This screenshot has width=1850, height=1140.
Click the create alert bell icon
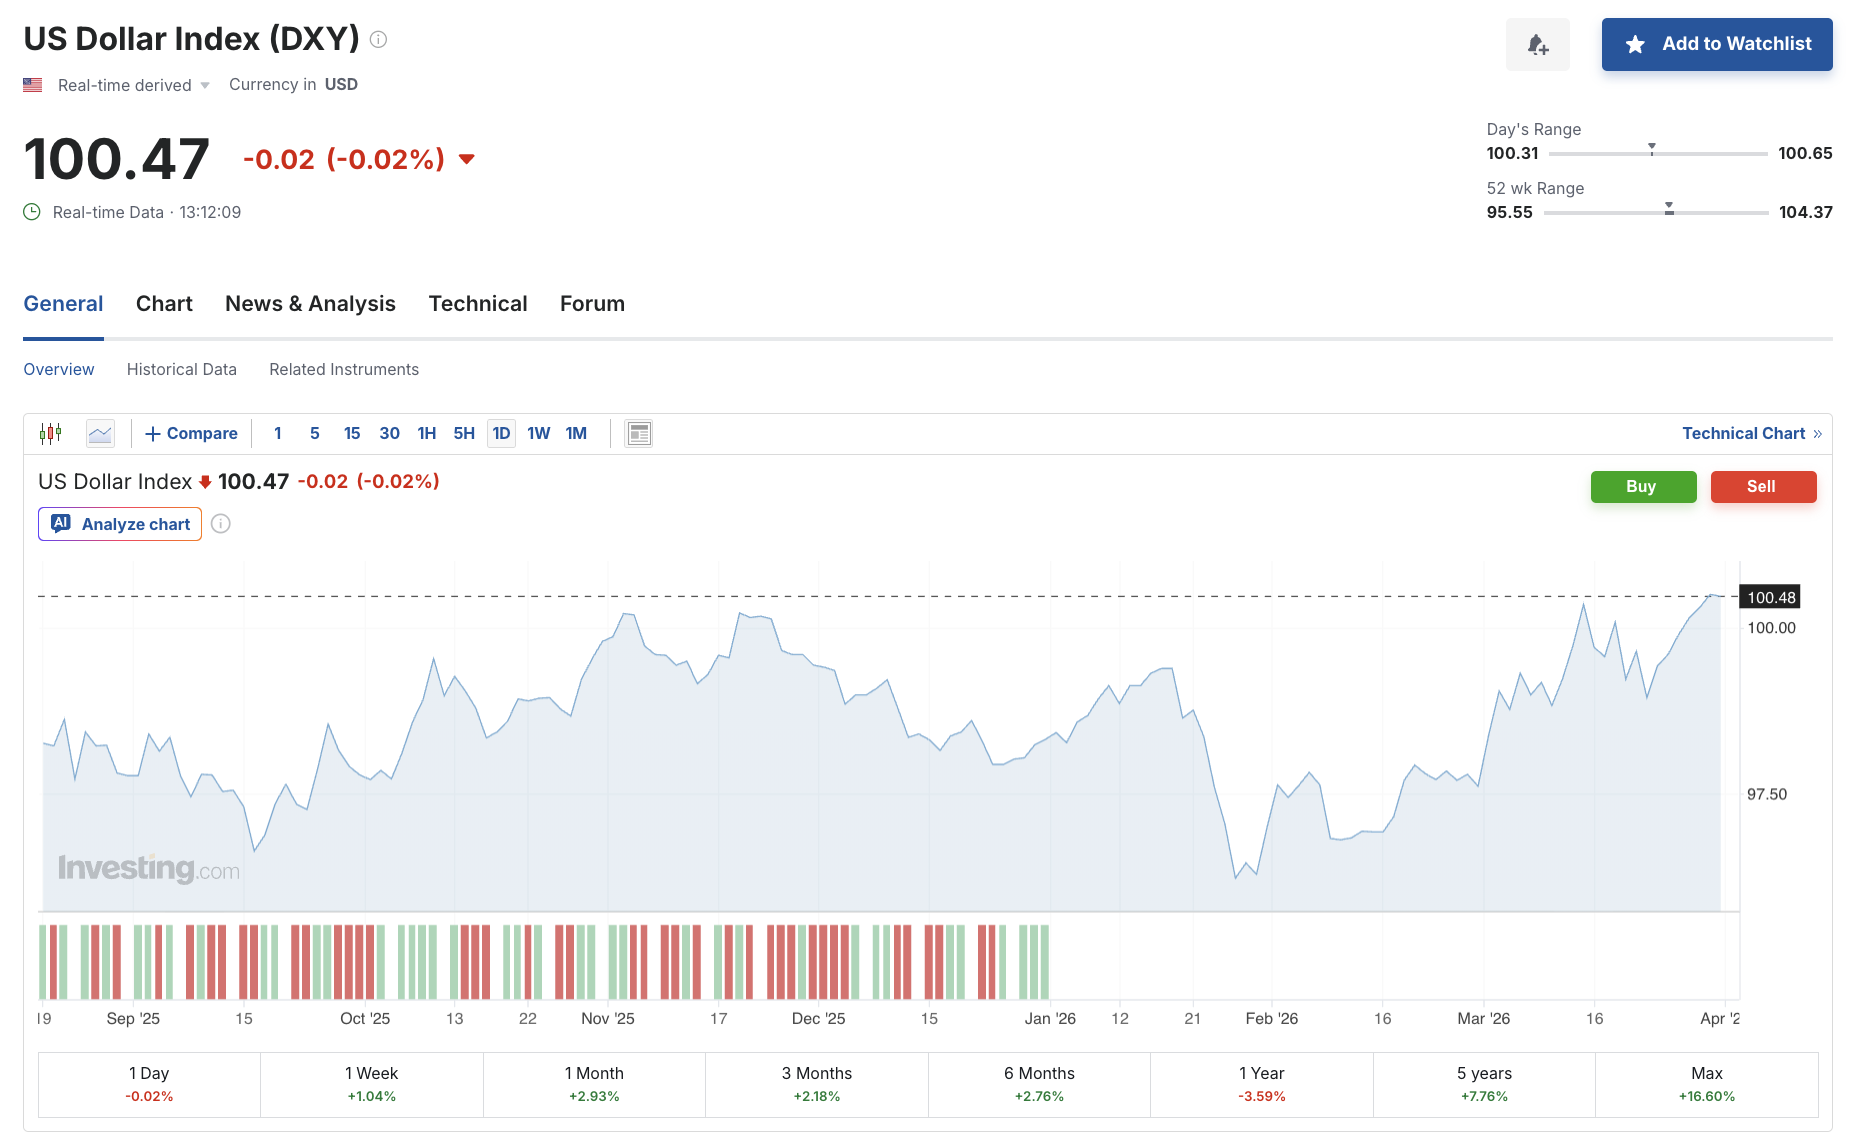tap(1537, 45)
